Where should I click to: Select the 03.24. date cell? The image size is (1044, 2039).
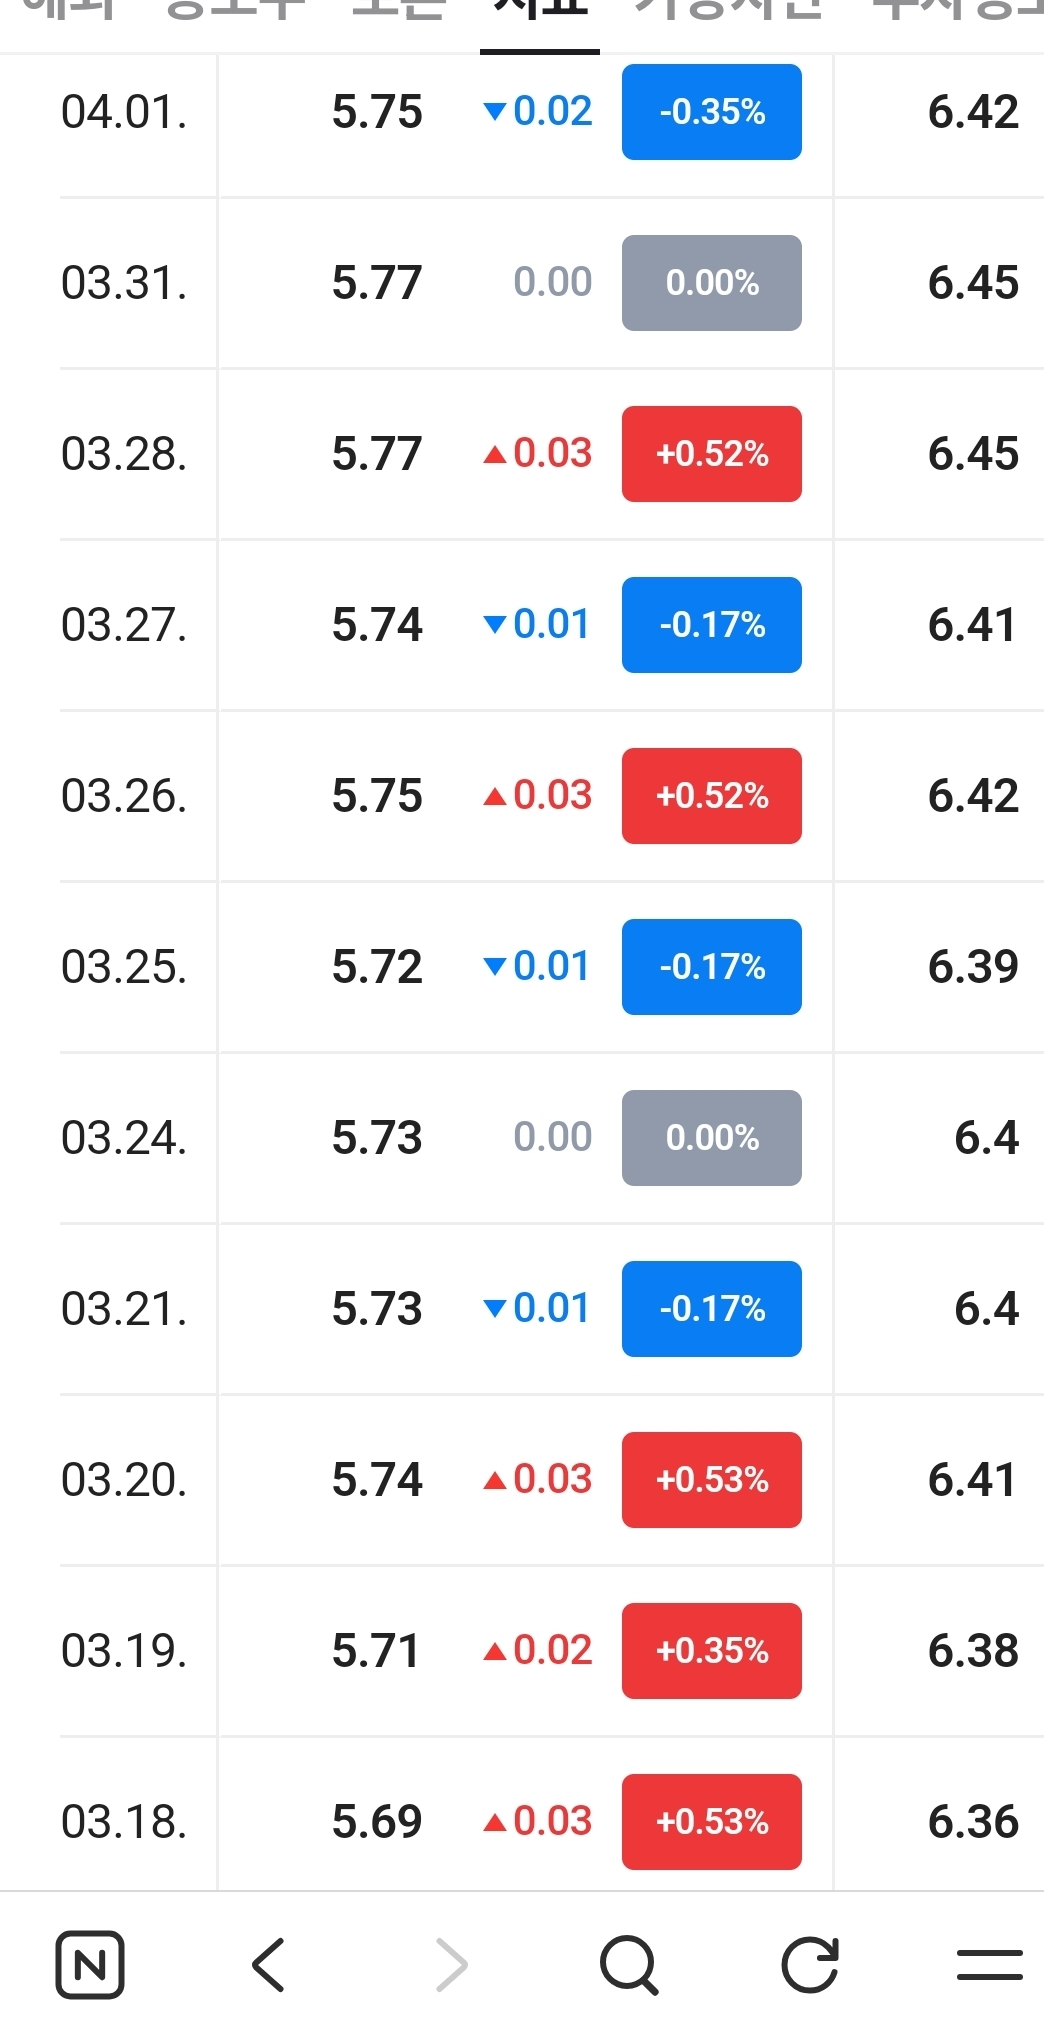124,1138
